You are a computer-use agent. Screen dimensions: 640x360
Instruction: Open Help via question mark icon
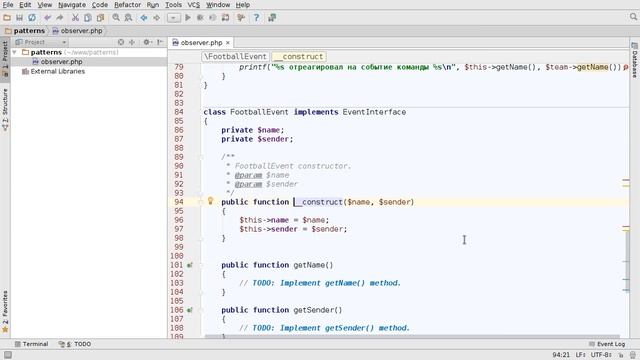(256, 18)
